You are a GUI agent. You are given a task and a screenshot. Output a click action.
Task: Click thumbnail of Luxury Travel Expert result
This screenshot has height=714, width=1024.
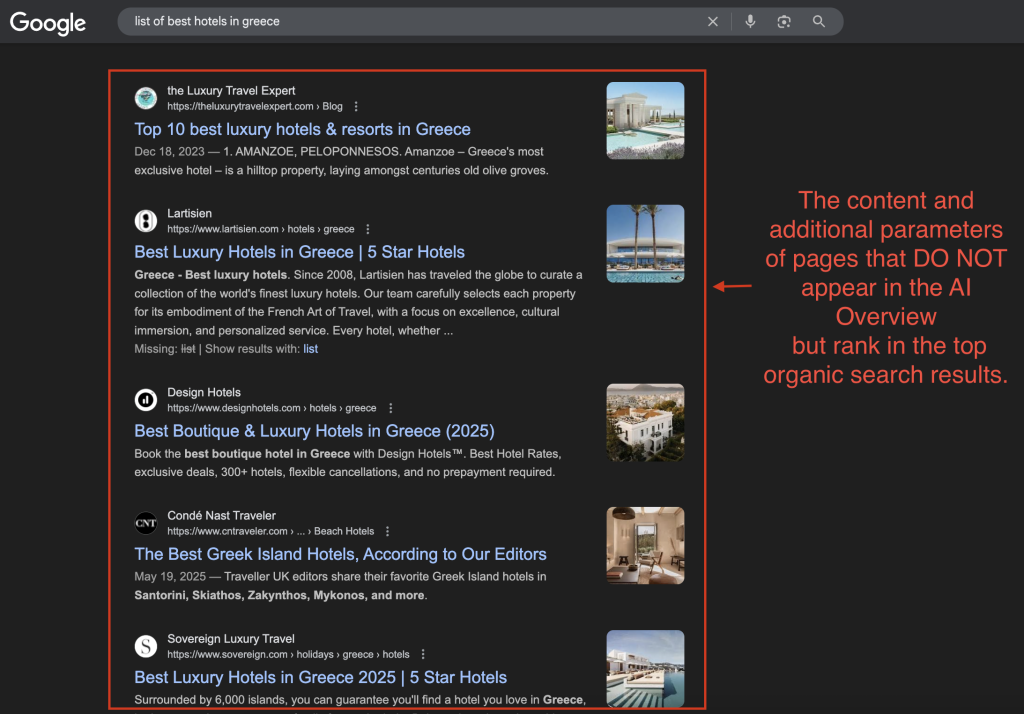(645, 121)
